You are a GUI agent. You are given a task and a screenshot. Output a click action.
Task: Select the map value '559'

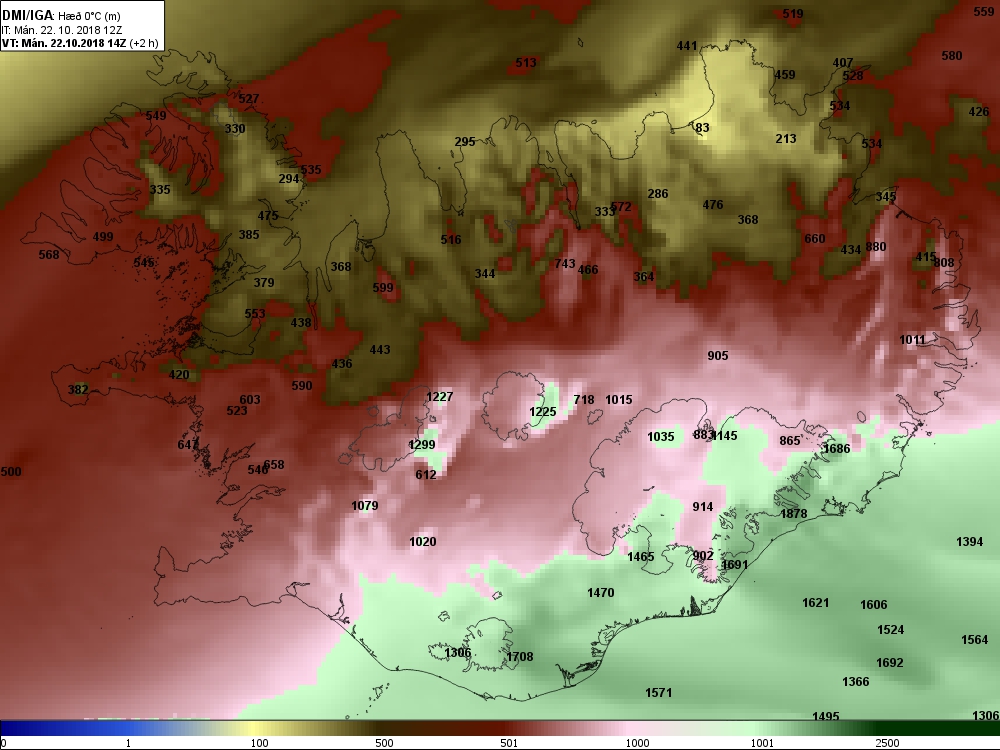(984, 12)
